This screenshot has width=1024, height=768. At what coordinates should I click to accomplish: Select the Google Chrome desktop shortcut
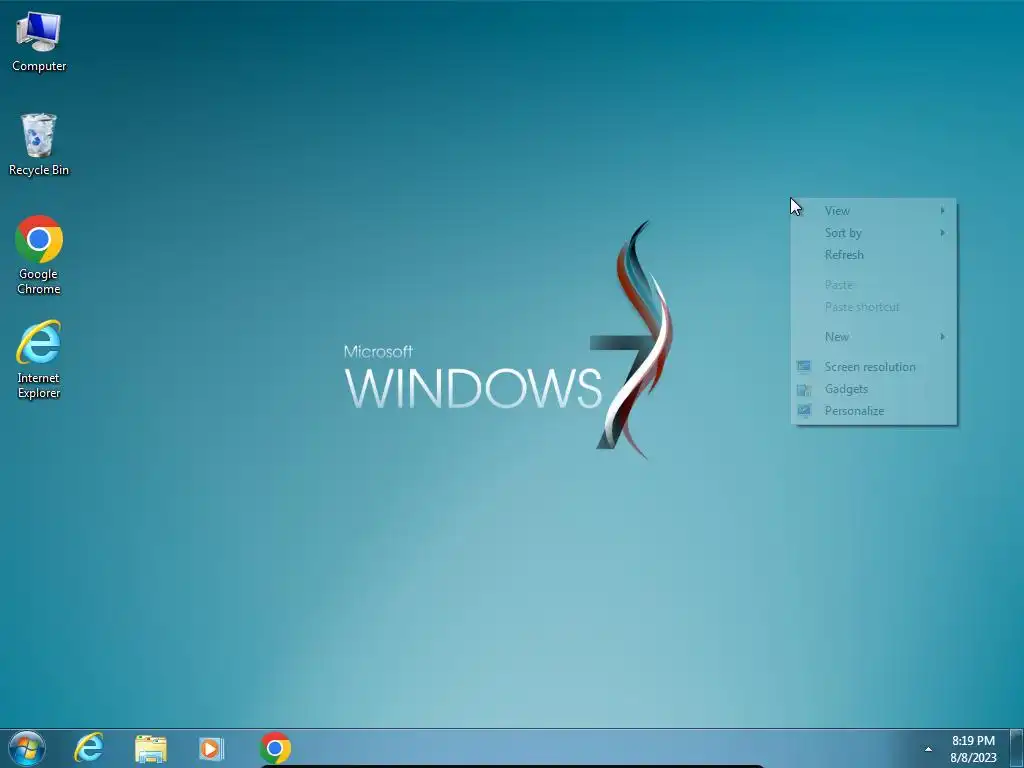coord(39,255)
